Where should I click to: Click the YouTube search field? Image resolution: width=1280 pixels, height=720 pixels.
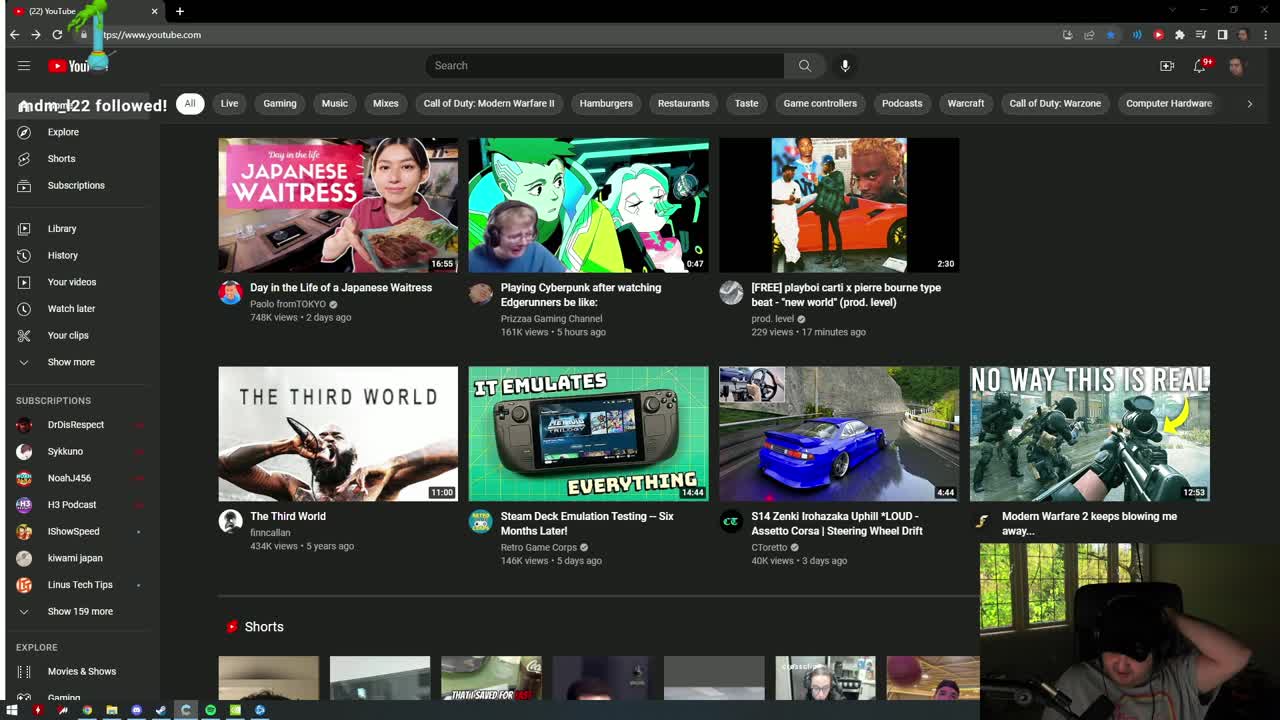(605, 66)
